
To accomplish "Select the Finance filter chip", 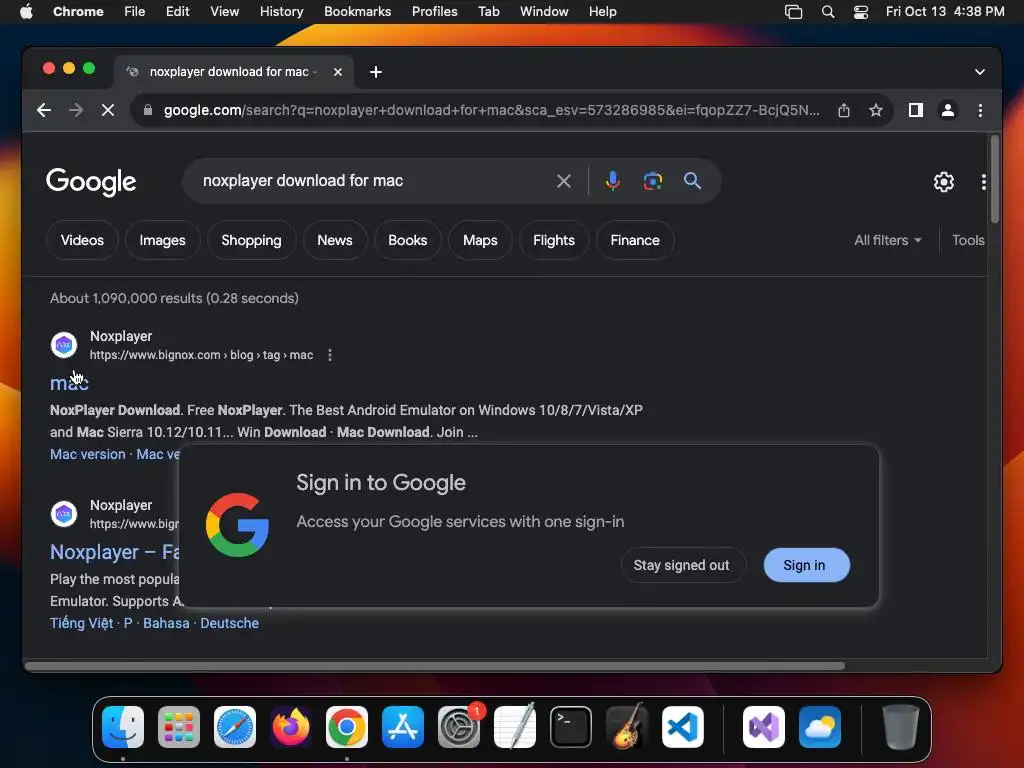I will tap(635, 240).
